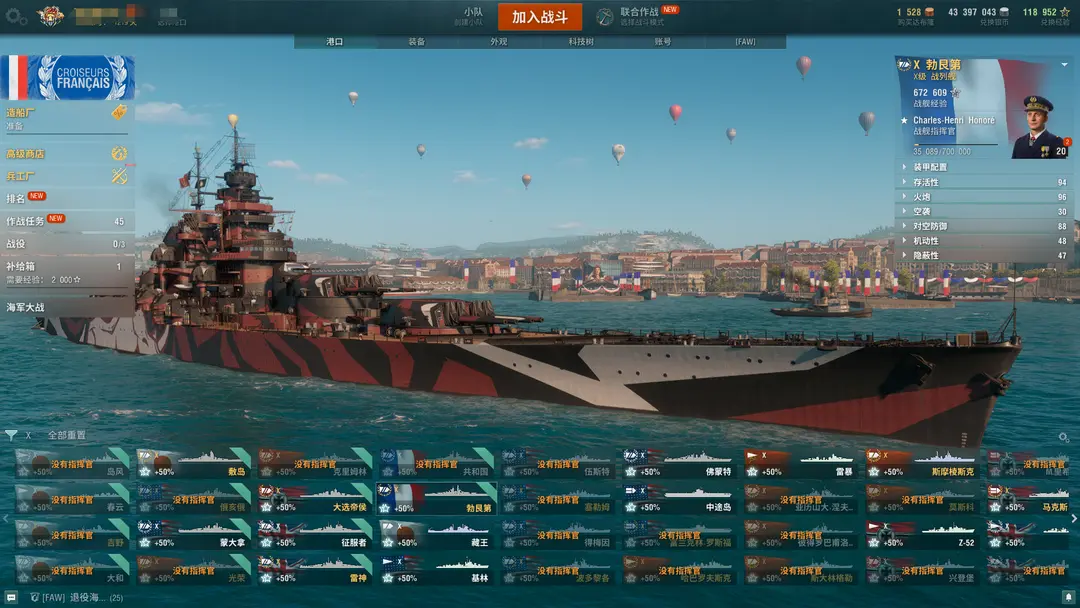Expand the 火炮 parameters row

click(x=984, y=197)
